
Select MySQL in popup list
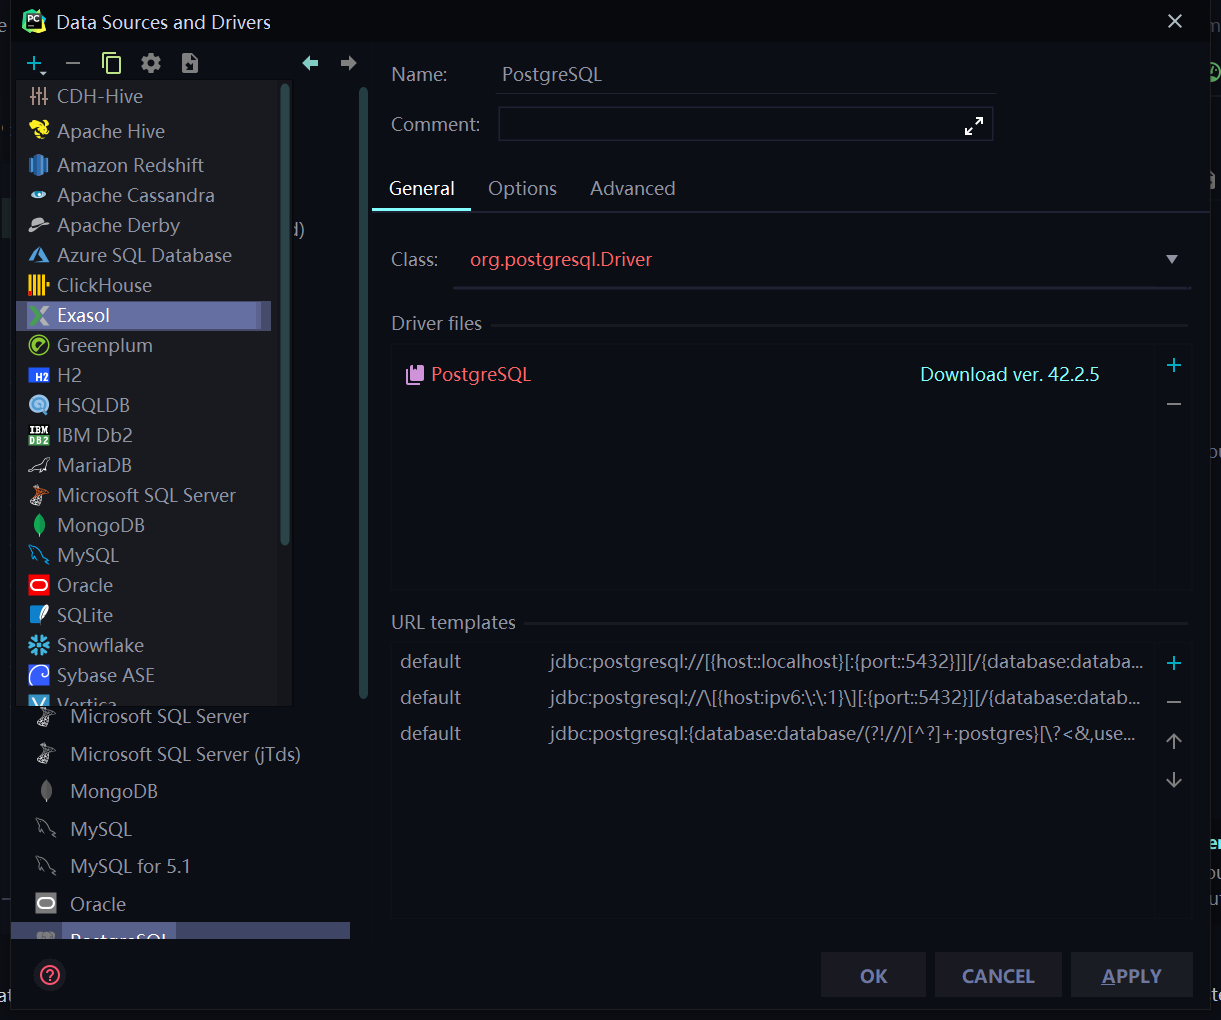144,555
